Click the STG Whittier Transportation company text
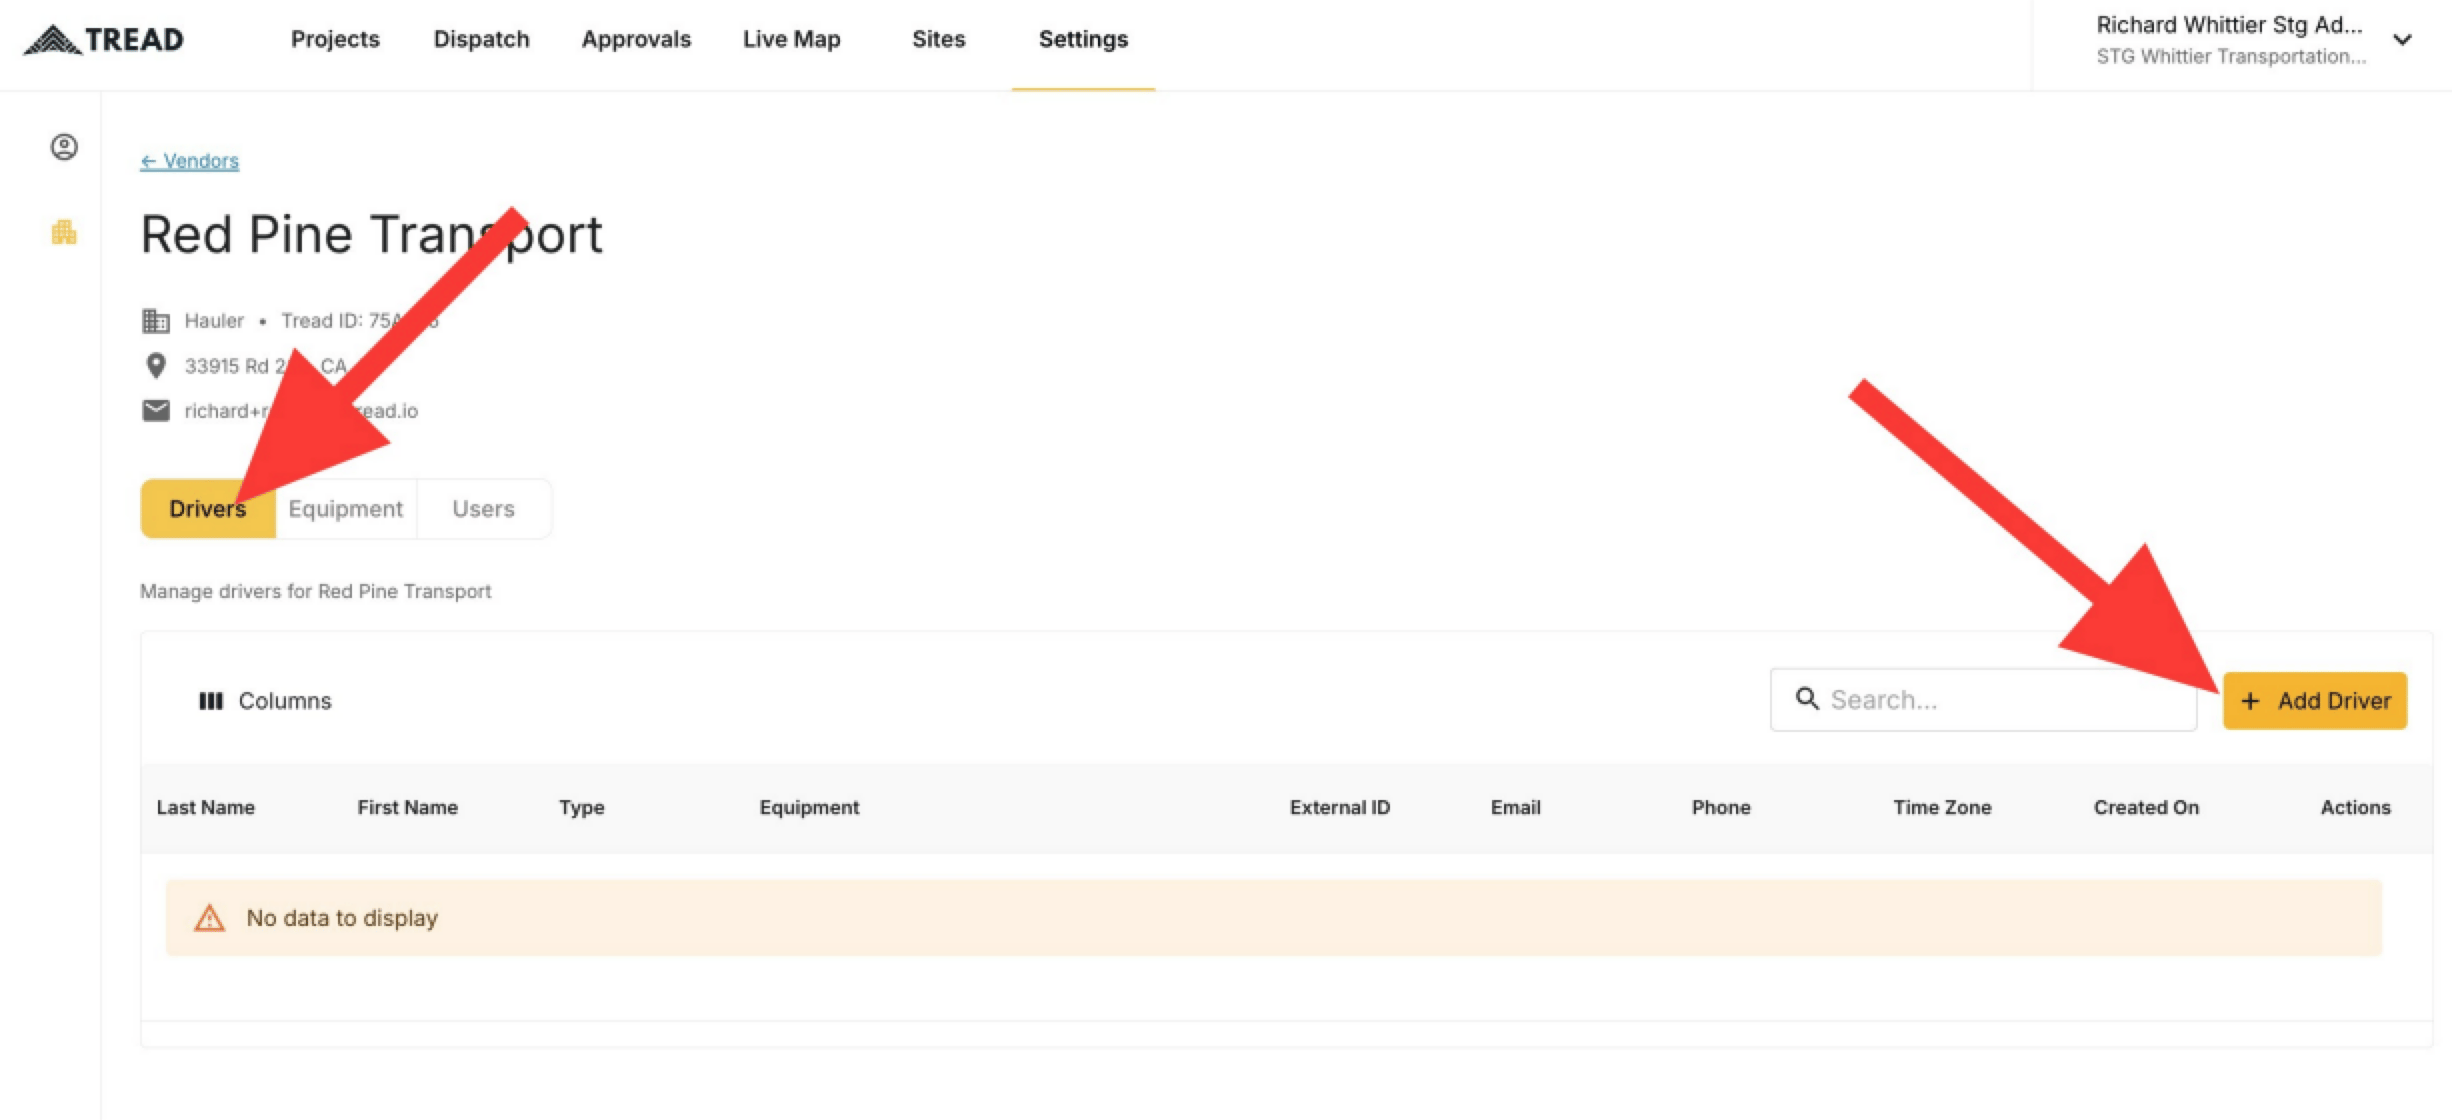The image size is (2452, 1120). pyautogui.click(x=2231, y=57)
